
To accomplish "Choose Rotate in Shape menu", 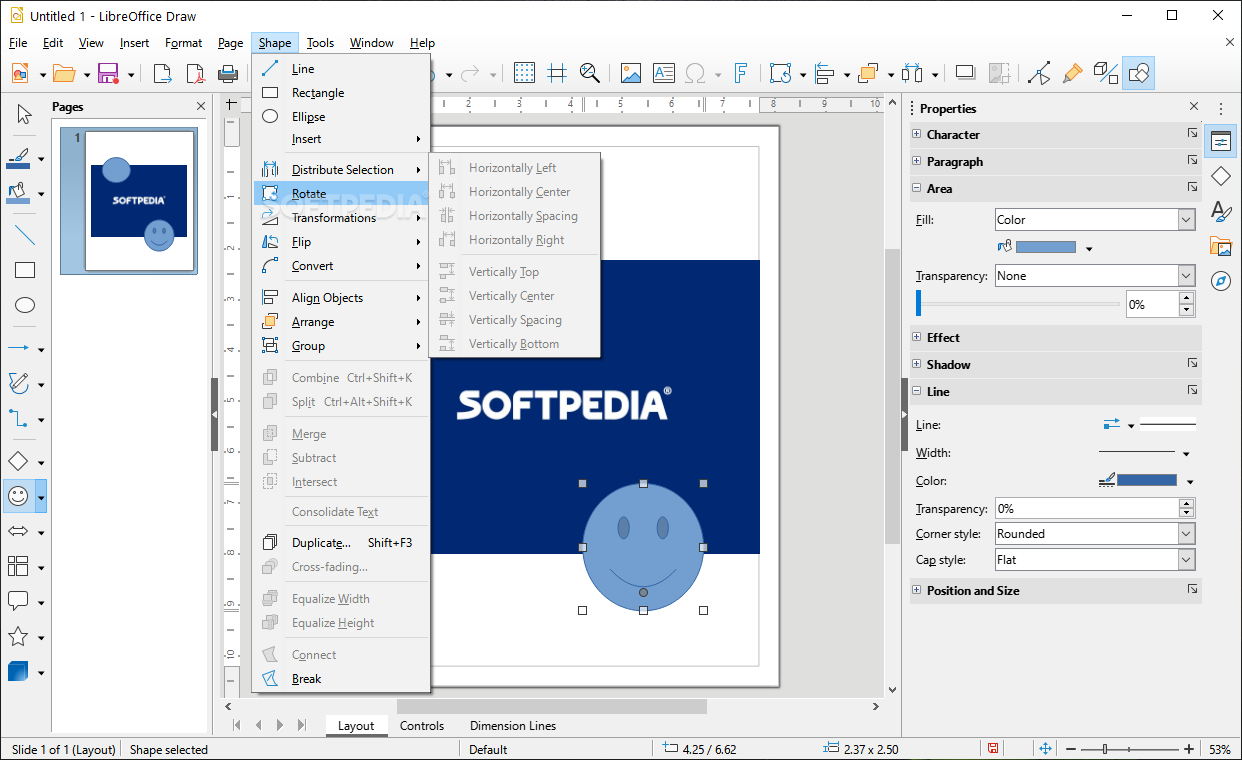I will click(341, 194).
